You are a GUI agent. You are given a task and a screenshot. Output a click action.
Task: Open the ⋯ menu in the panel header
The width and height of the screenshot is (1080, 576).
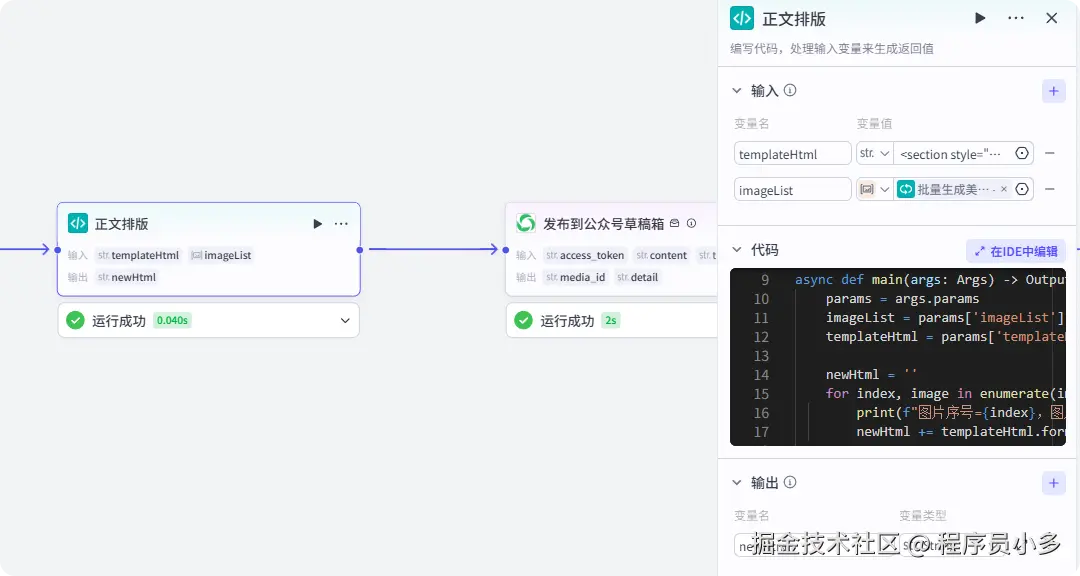(1014, 17)
